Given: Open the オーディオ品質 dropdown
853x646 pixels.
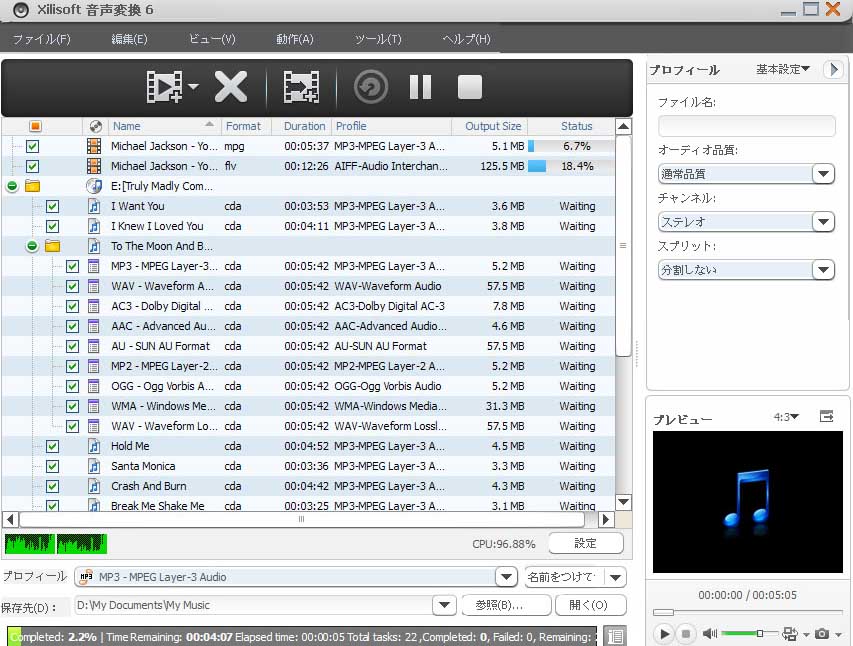Looking at the screenshot, I should (x=823, y=174).
